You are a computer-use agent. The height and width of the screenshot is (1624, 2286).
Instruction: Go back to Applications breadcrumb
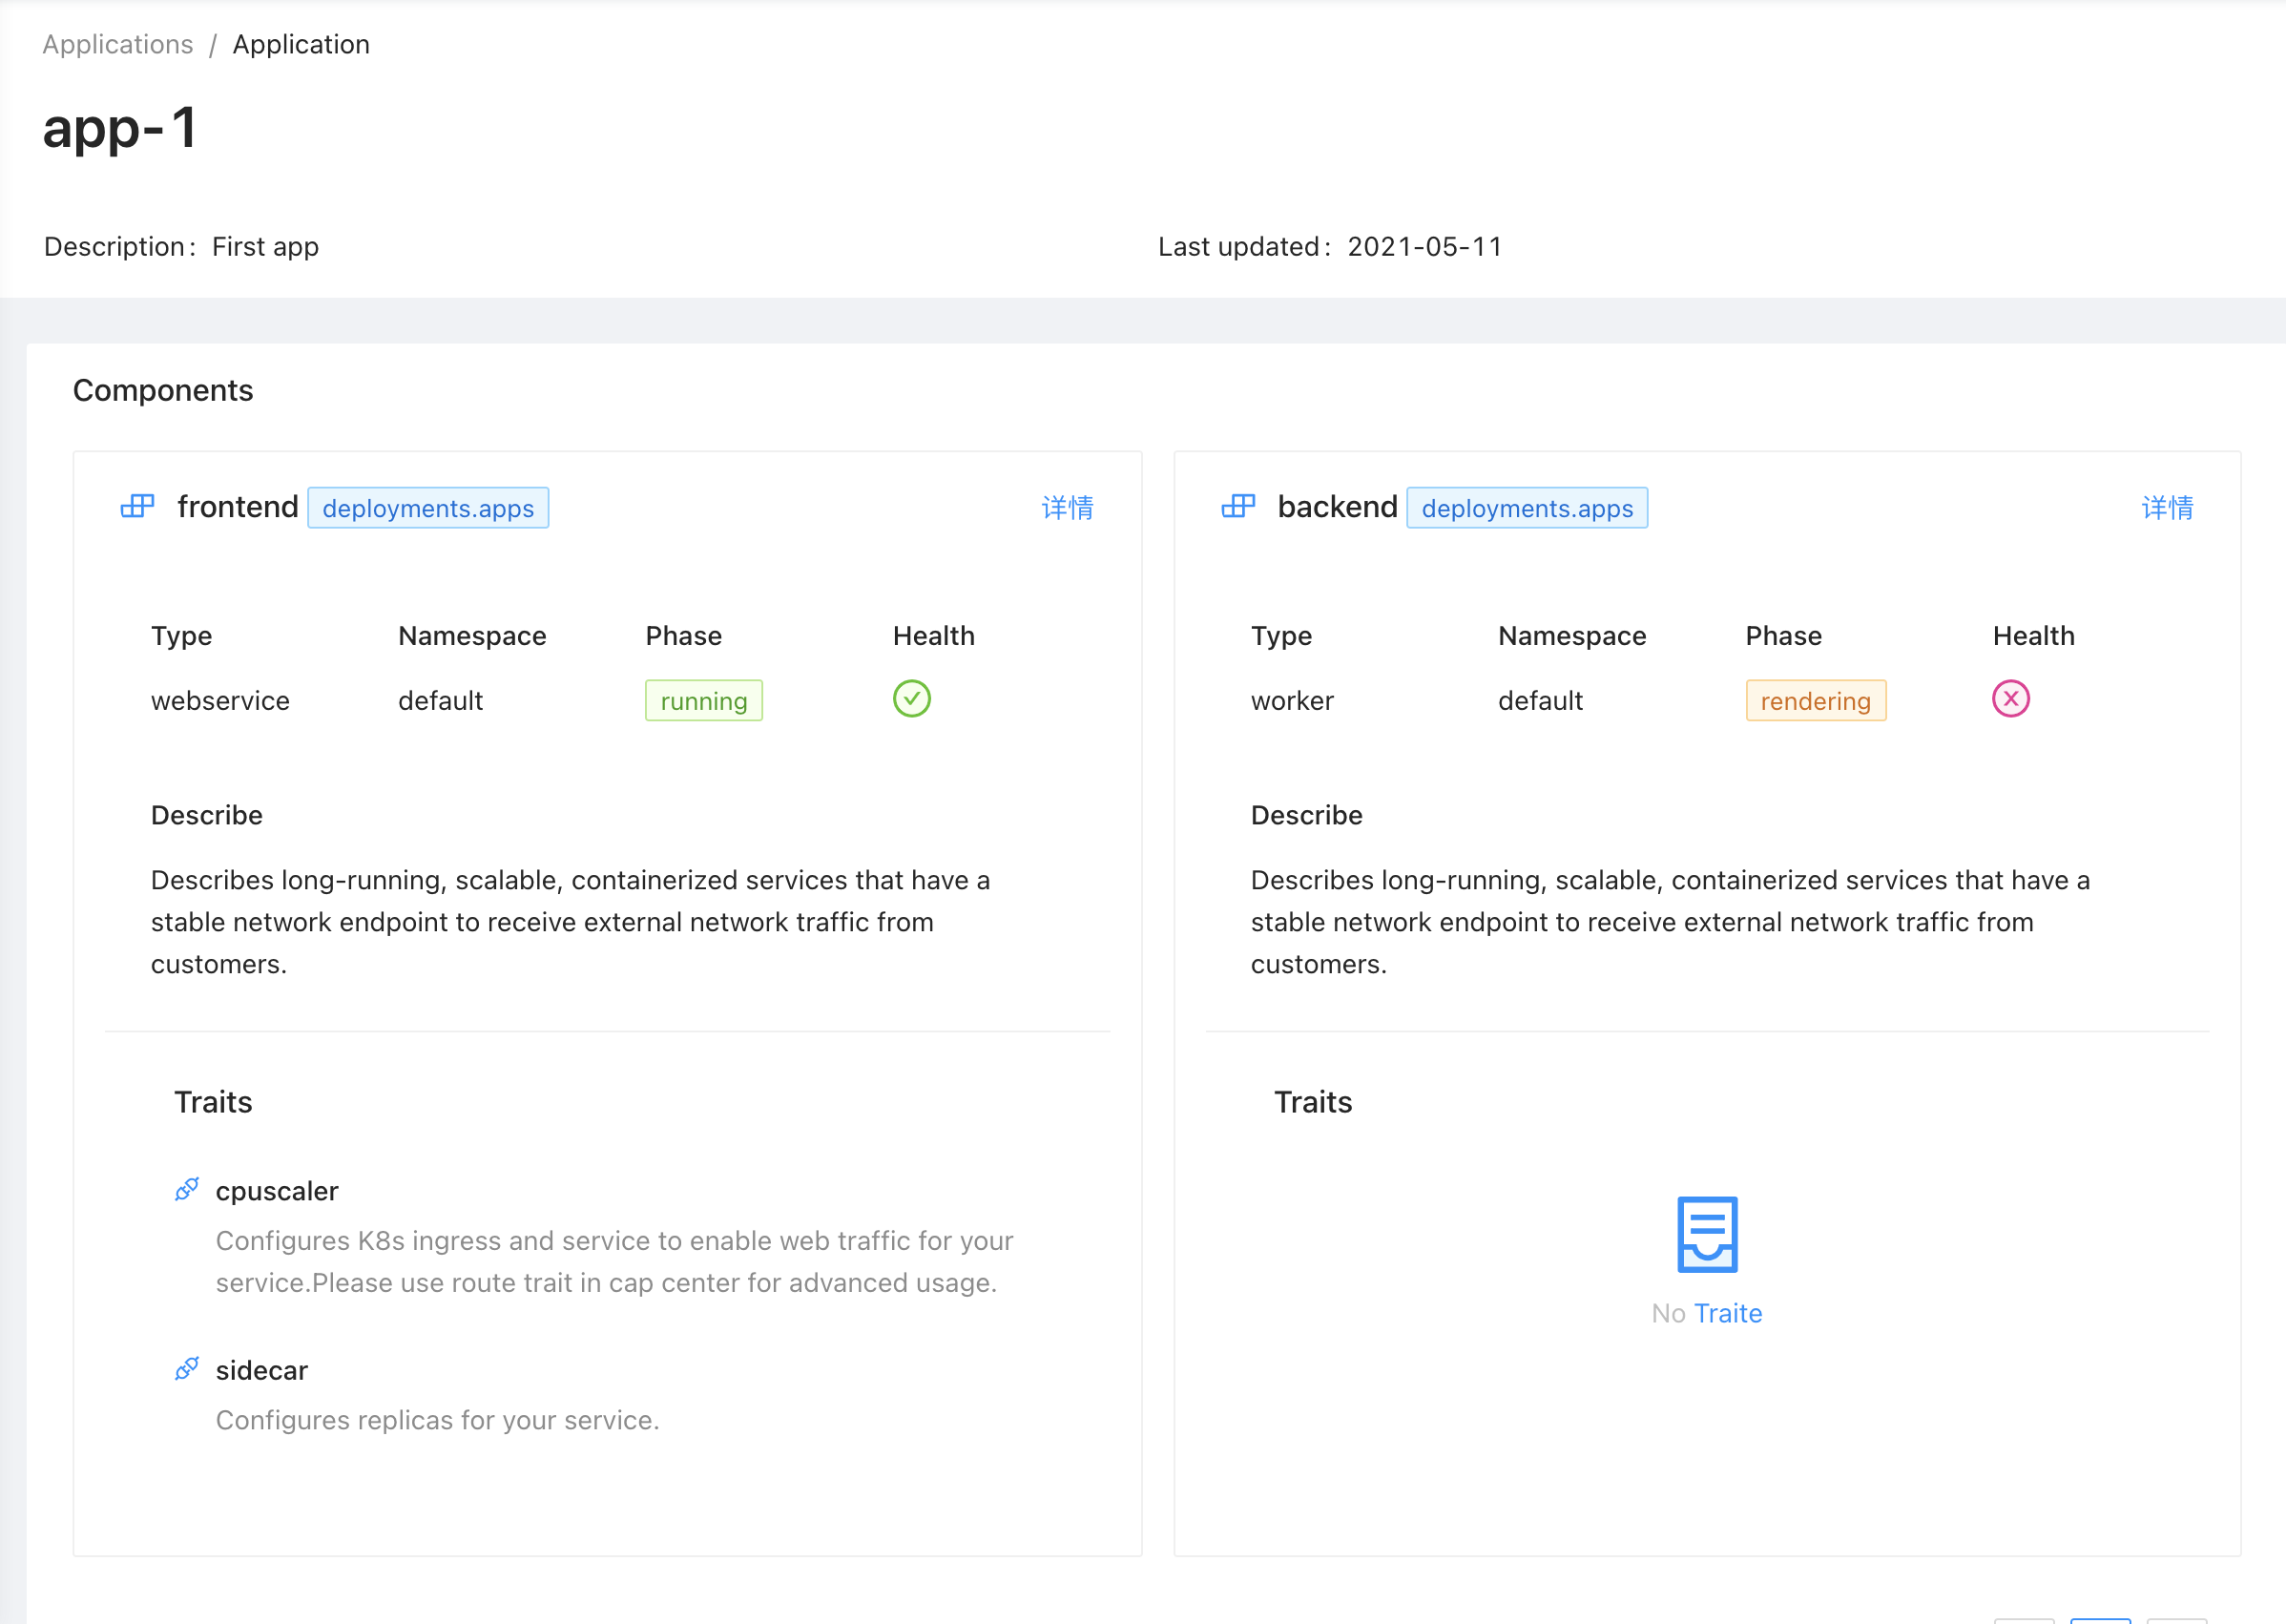coord(118,45)
